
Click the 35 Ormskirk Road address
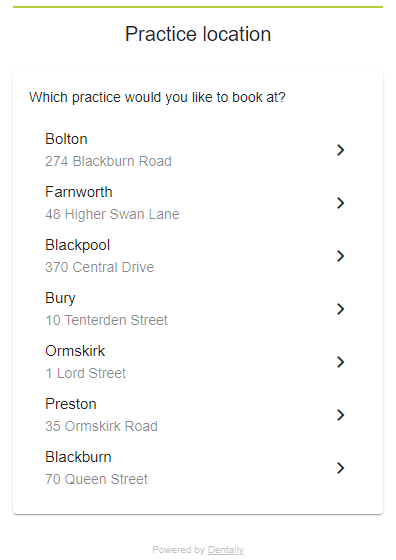pyautogui.click(x=101, y=426)
